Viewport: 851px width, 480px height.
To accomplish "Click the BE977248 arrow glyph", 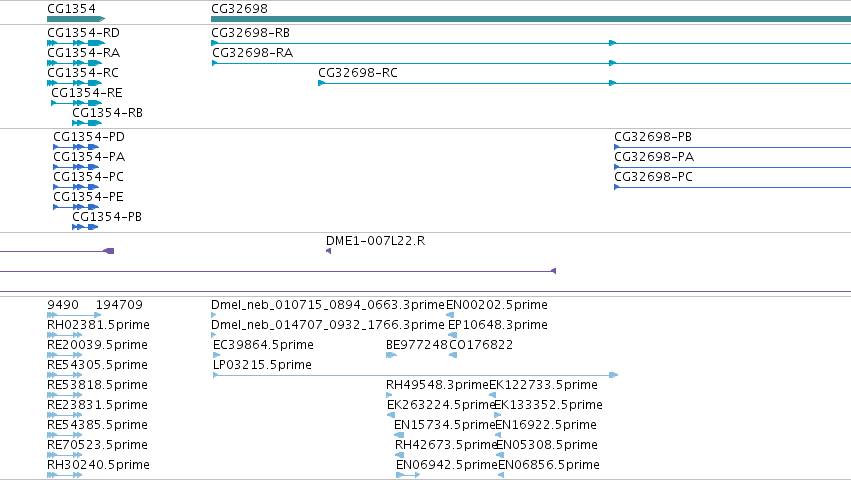I will (391, 355).
